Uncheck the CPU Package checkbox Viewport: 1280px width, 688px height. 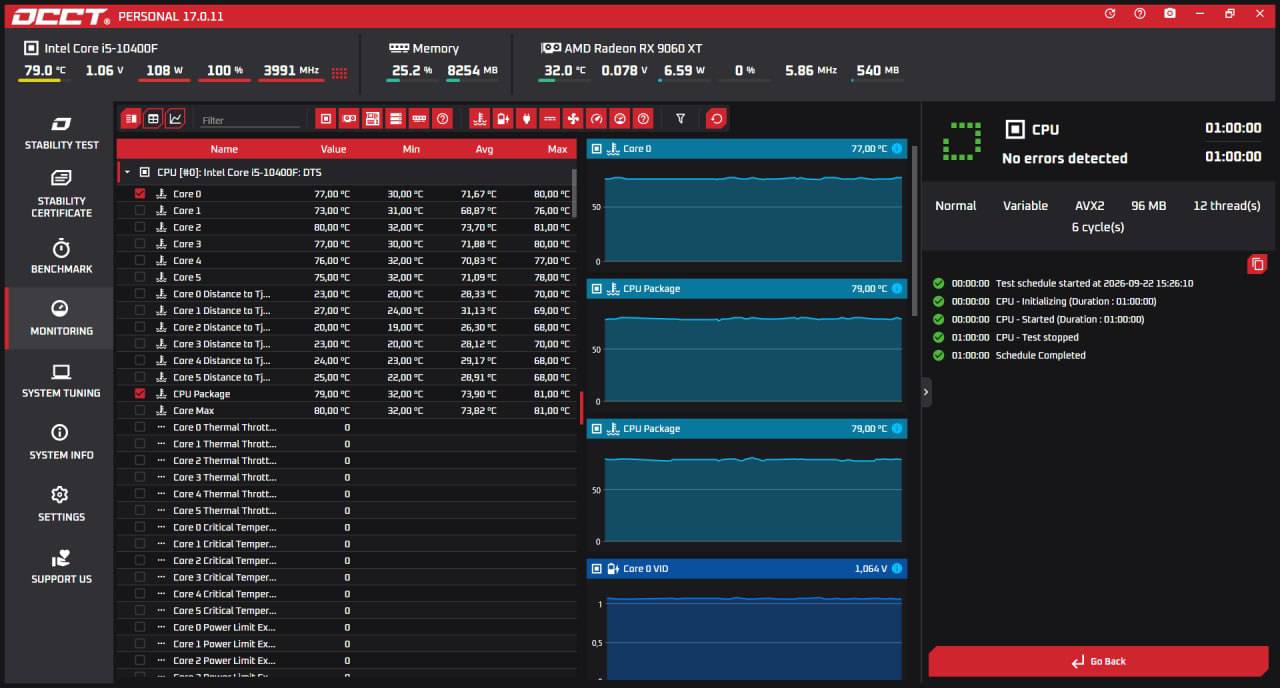140,394
